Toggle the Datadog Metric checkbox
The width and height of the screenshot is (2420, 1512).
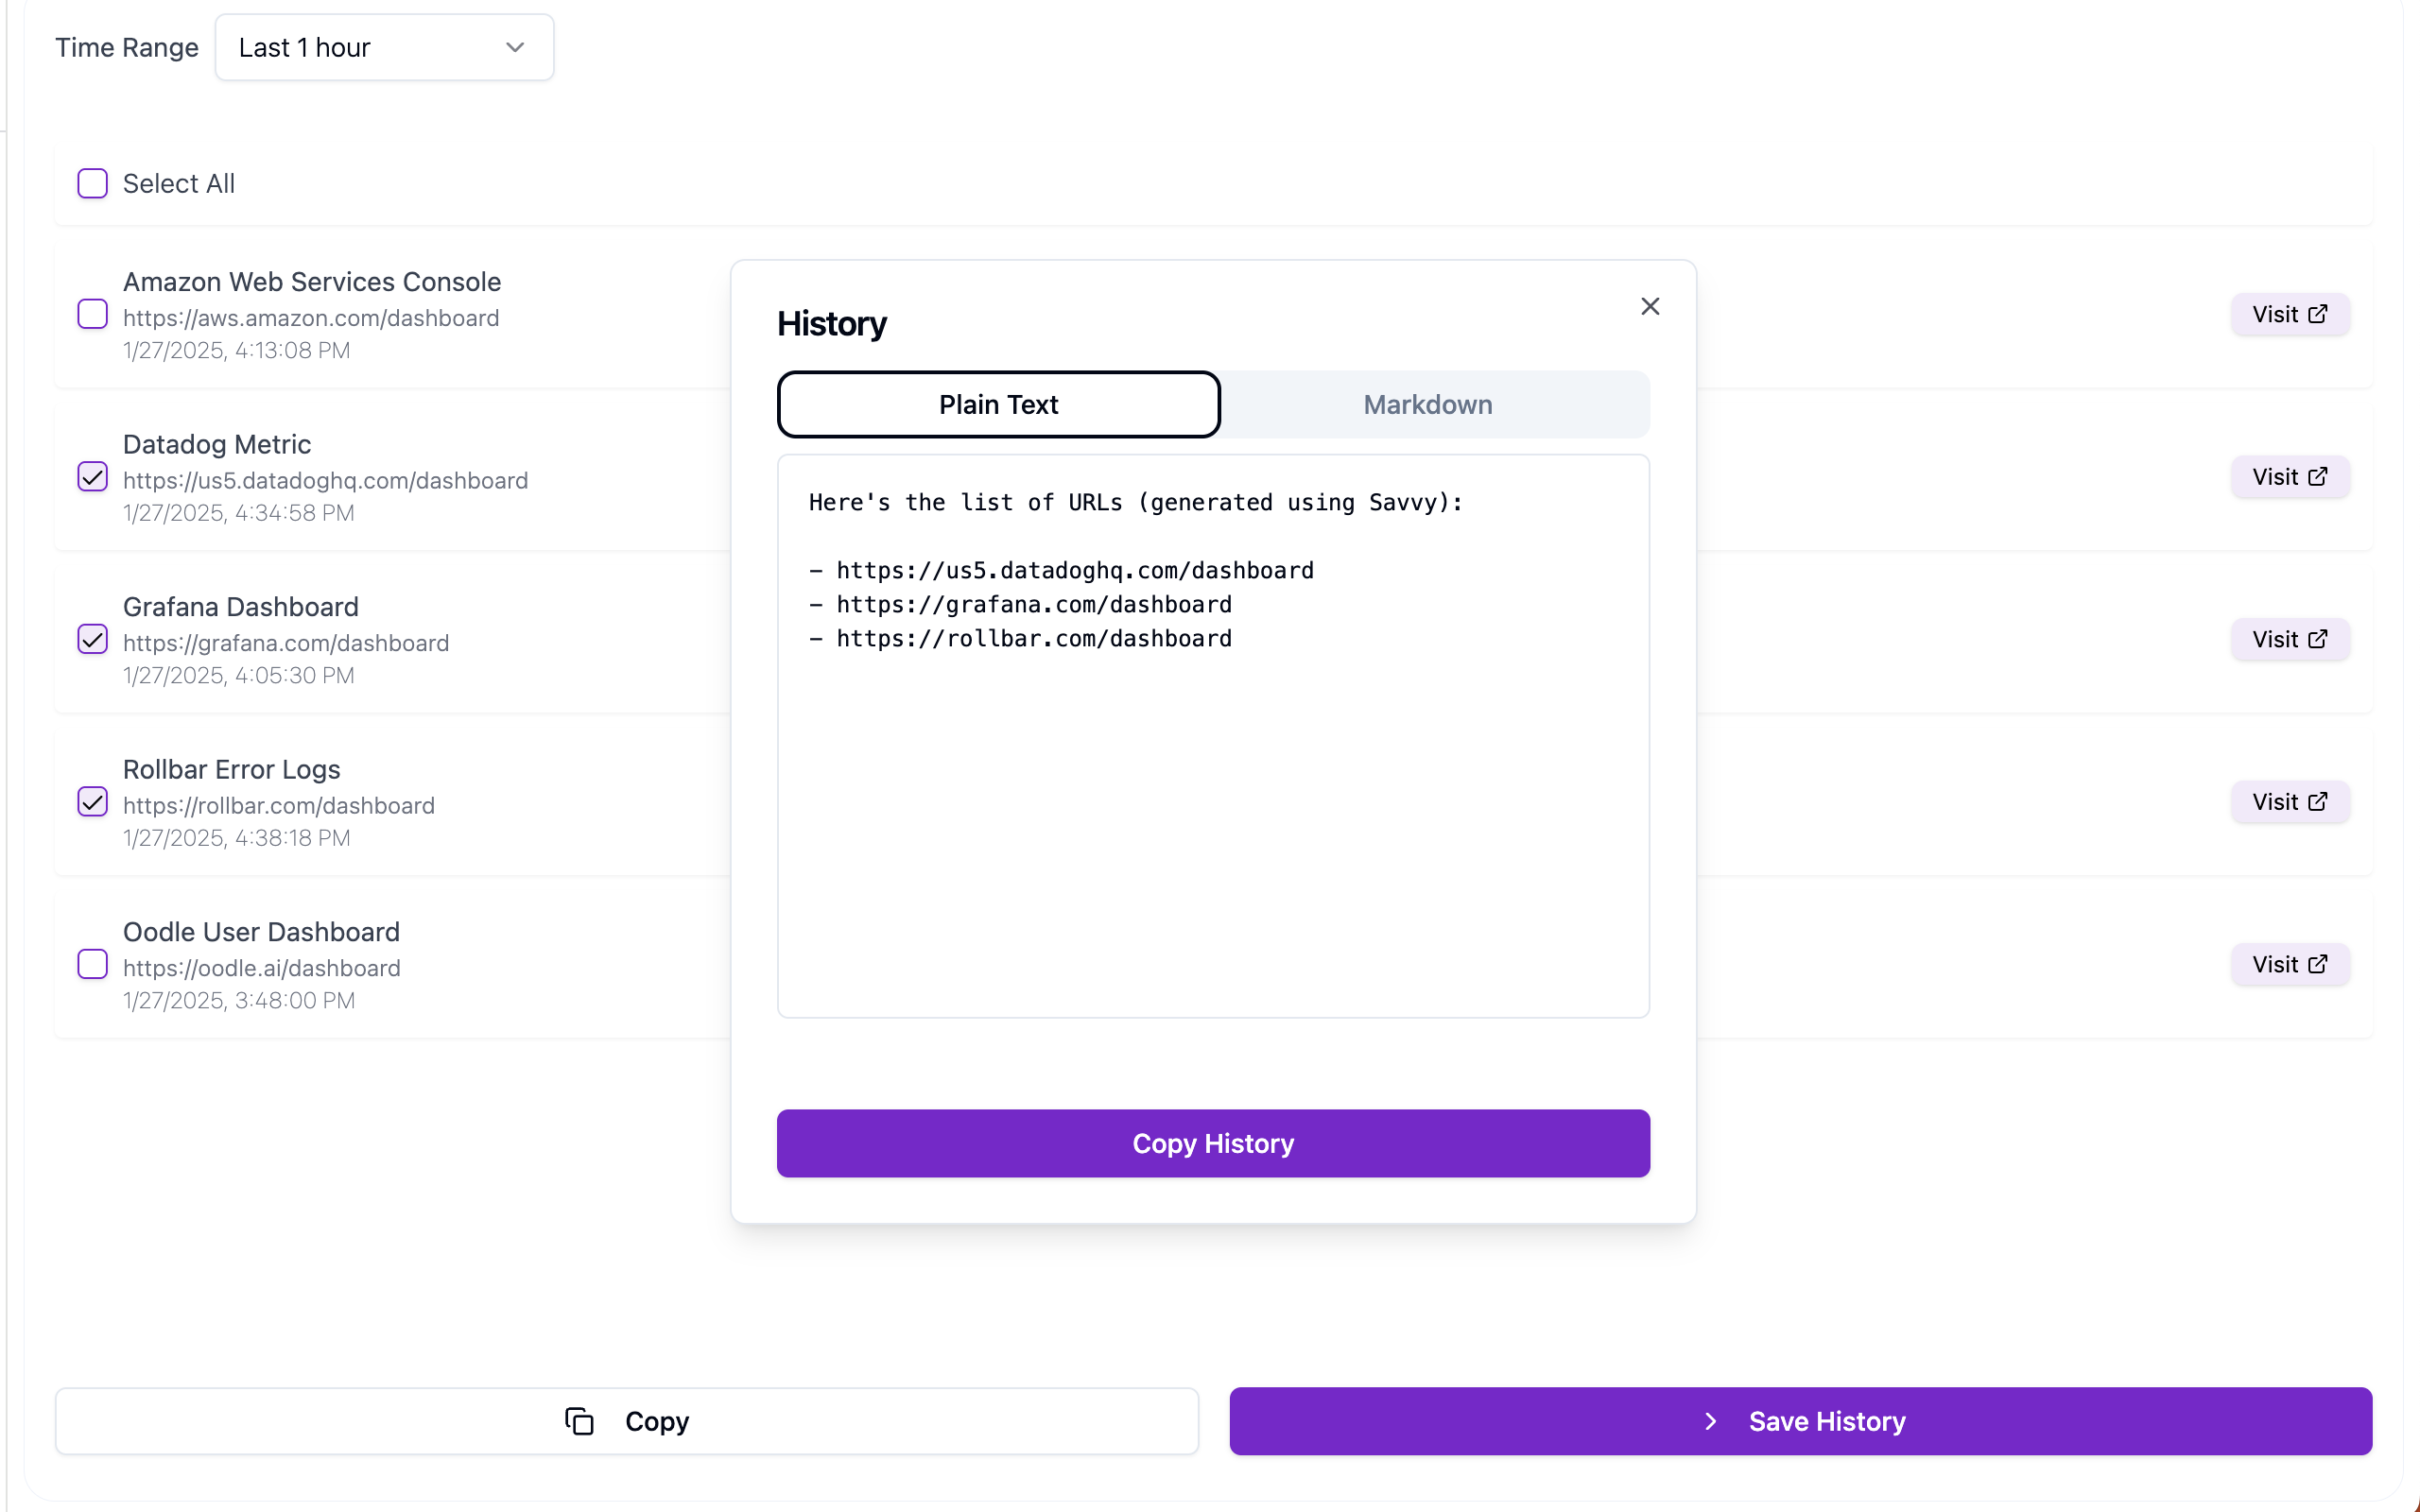pos(93,475)
